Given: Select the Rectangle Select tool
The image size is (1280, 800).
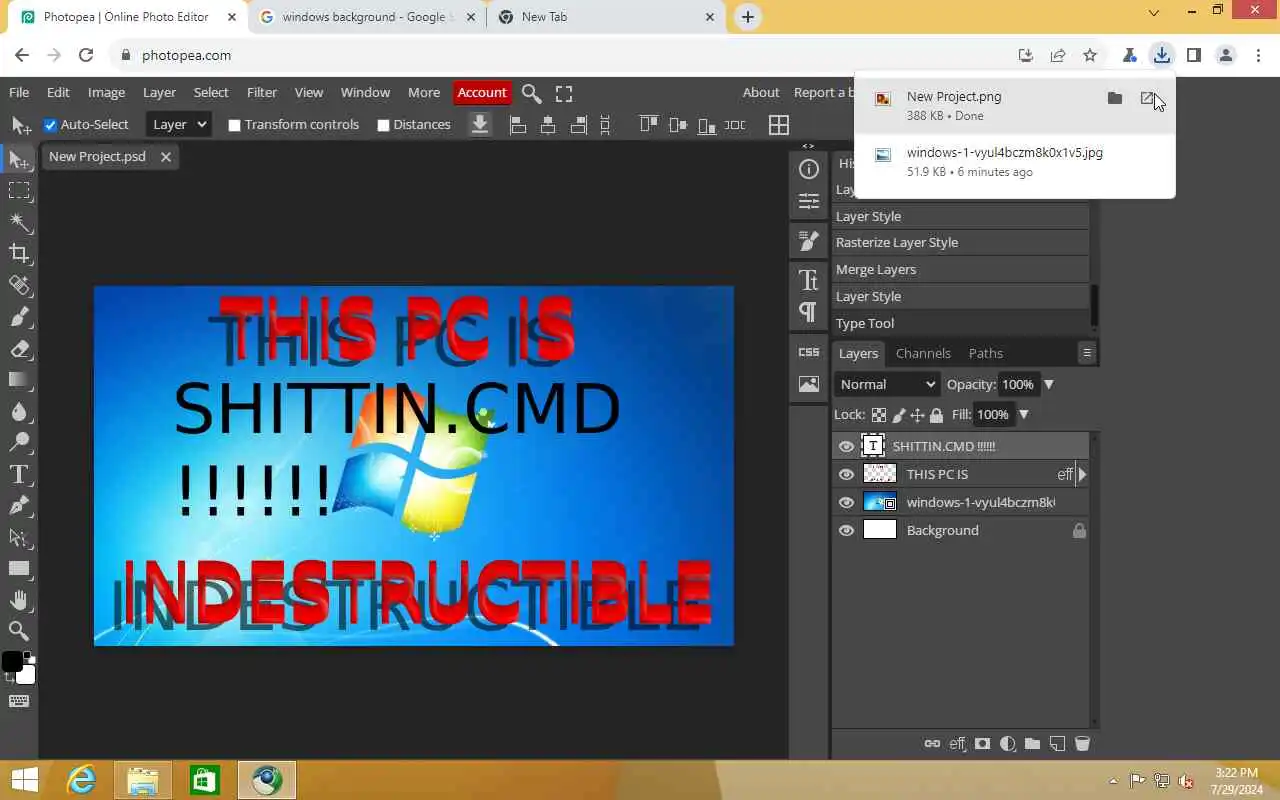Looking at the screenshot, I should coord(19,190).
